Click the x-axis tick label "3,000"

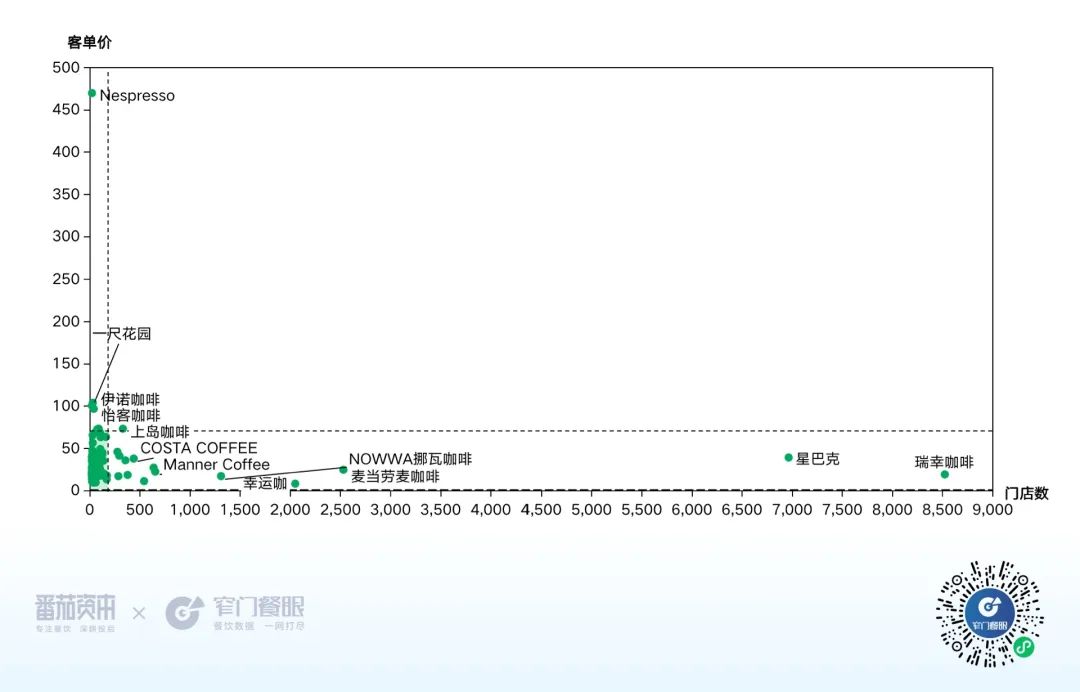coord(391,510)
